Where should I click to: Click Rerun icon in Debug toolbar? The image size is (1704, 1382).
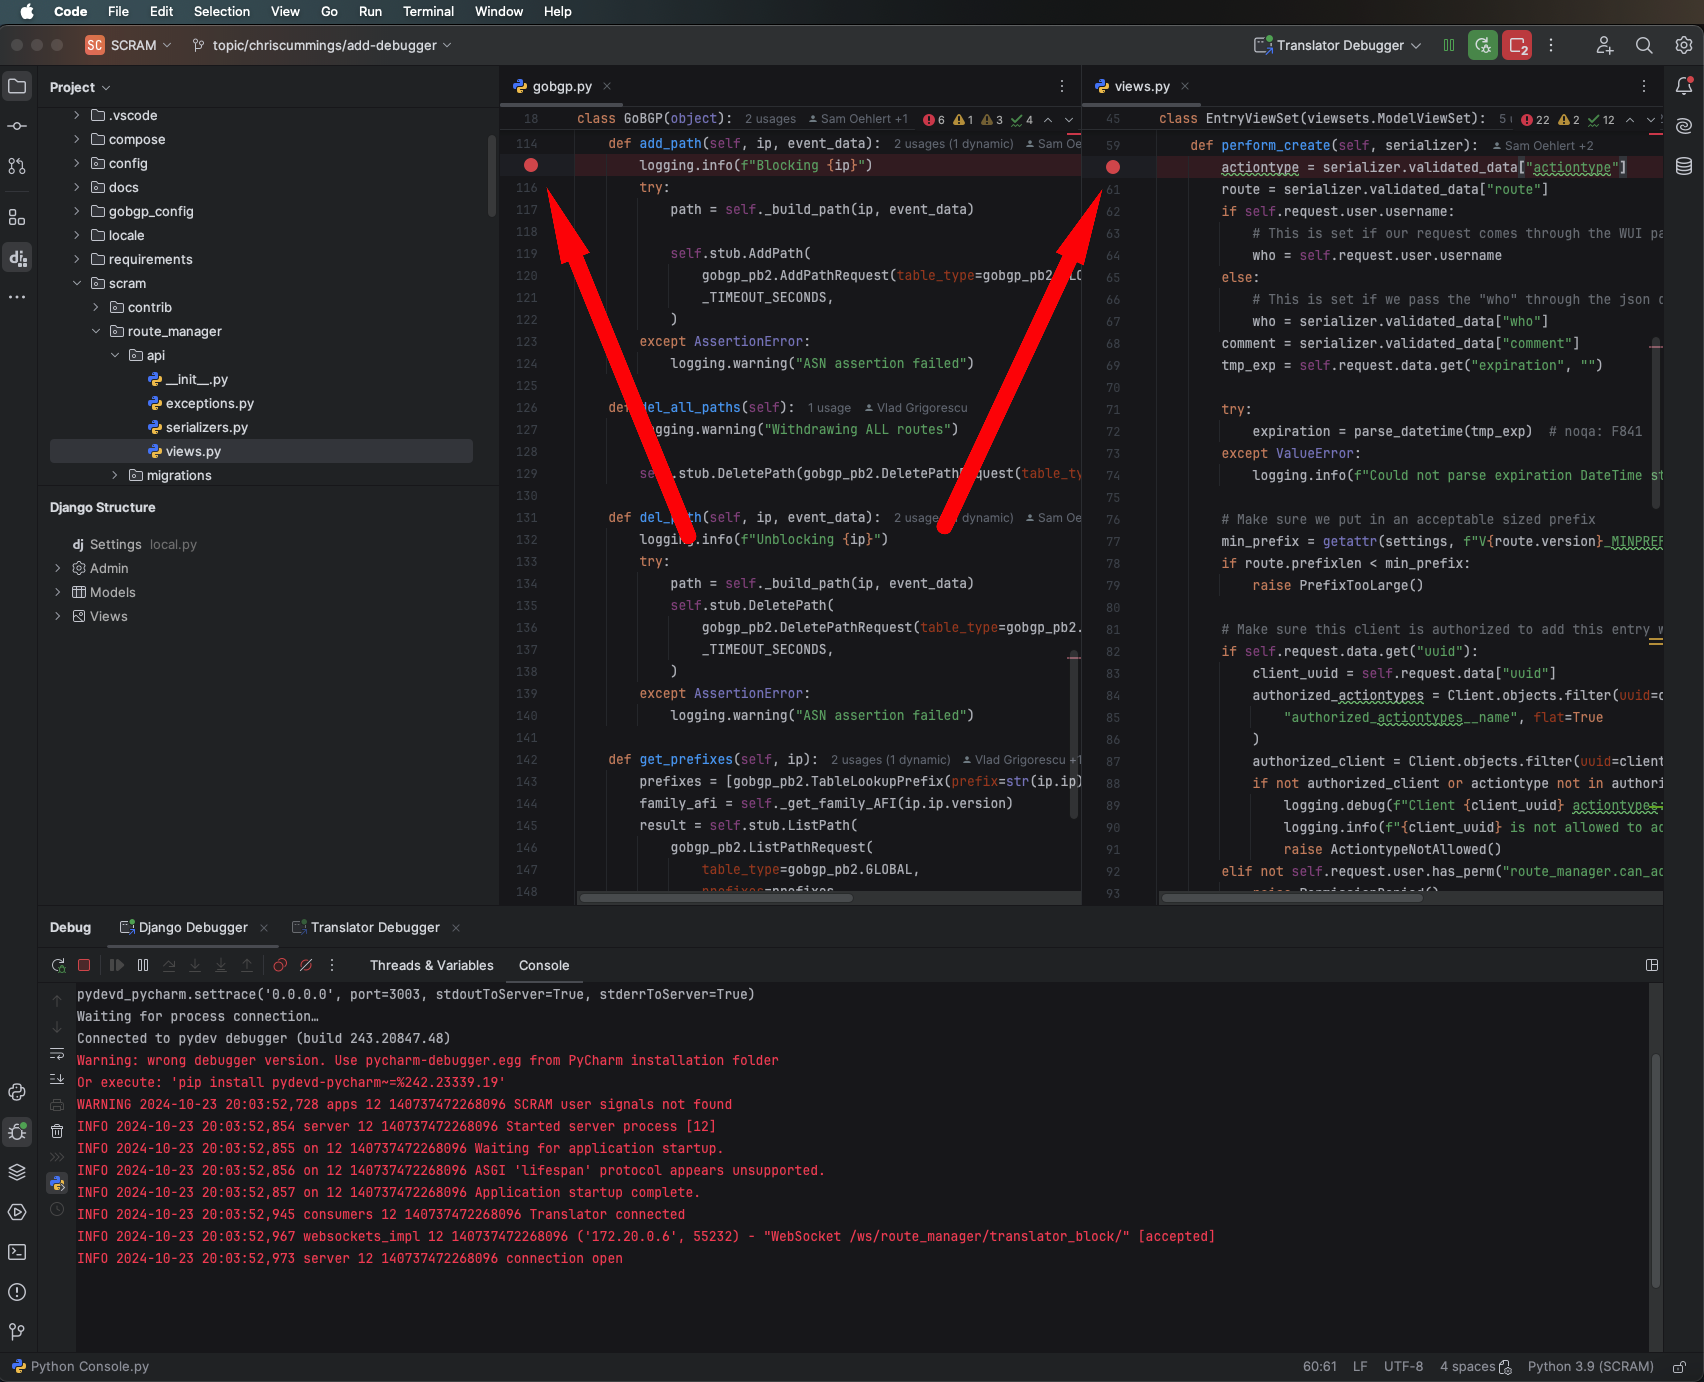58,965
